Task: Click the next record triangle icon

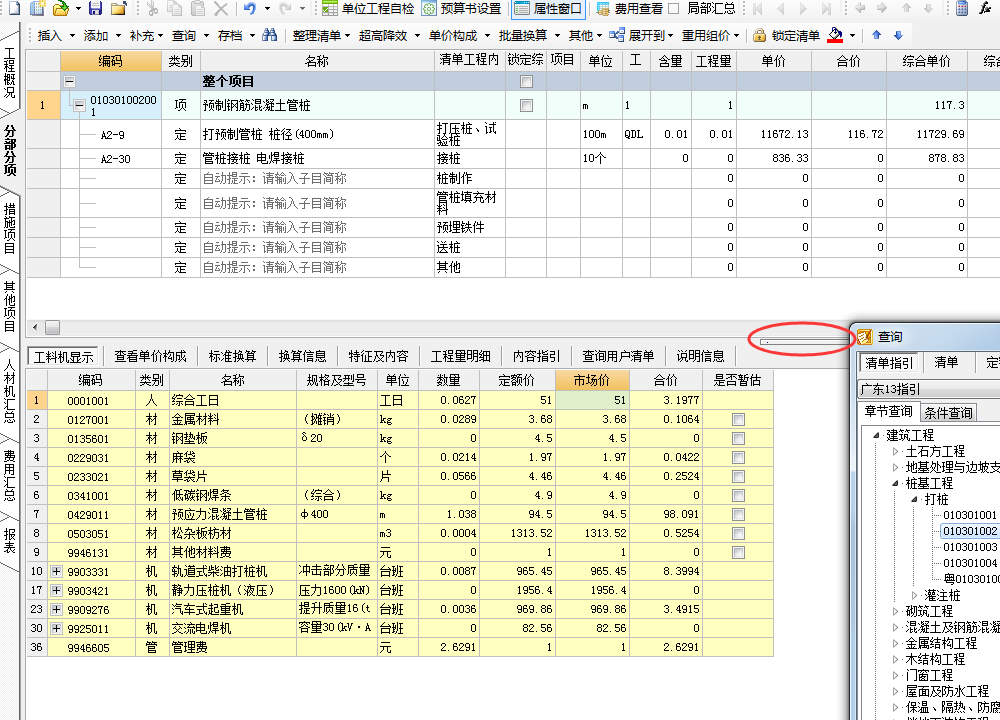Action: [x=803, y=8]
